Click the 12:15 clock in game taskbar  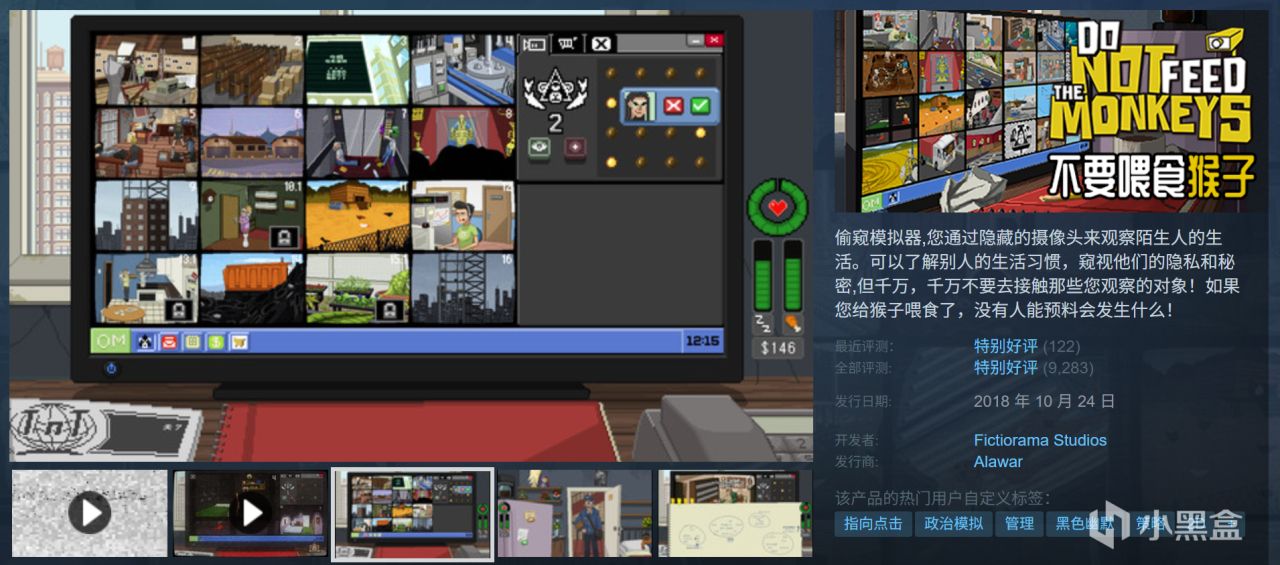(702, 341)
